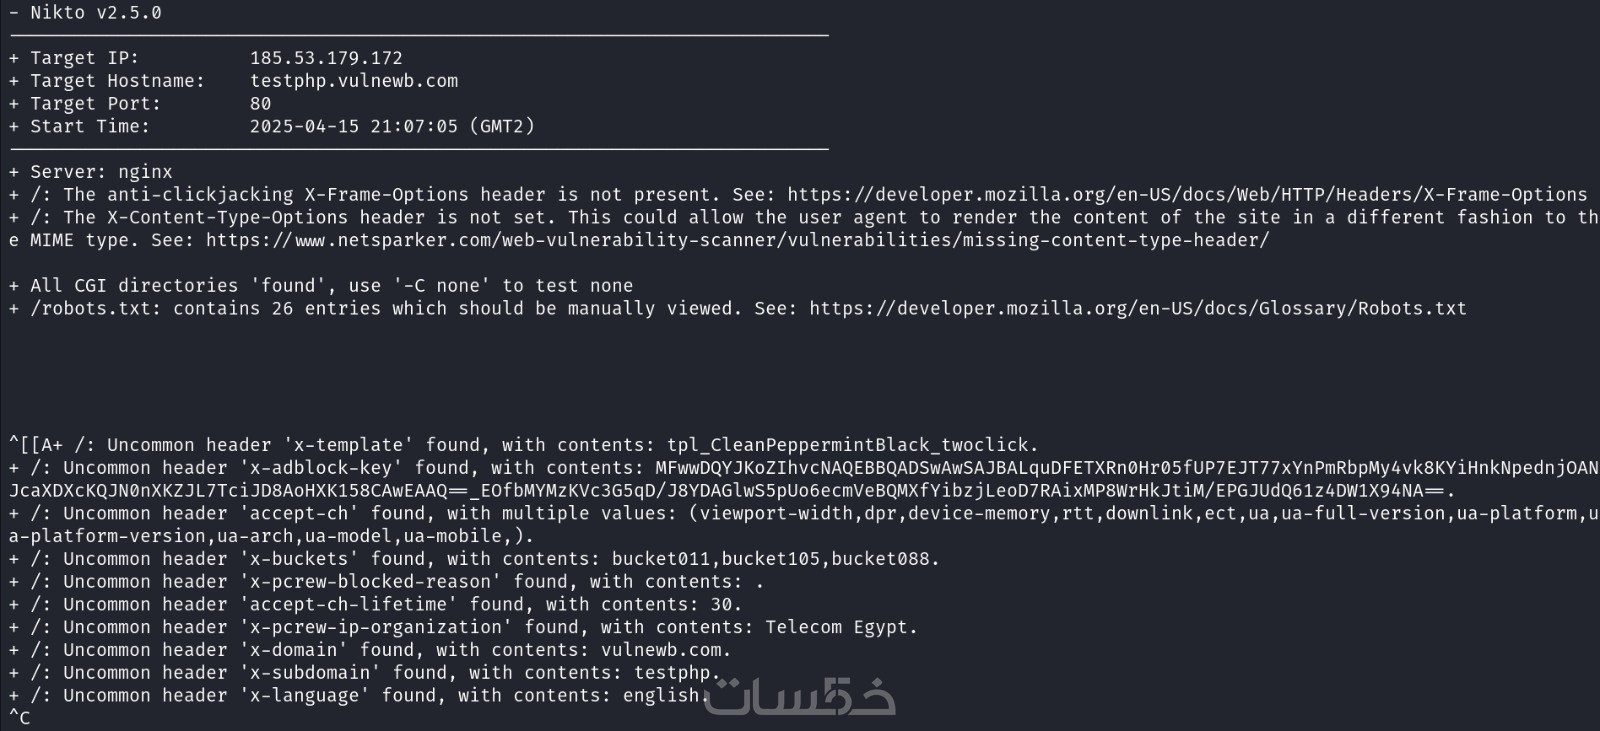Select the hostname testphp.vulnweb.com
This screenshot has height=731, width=1600.
coord(354,81)
